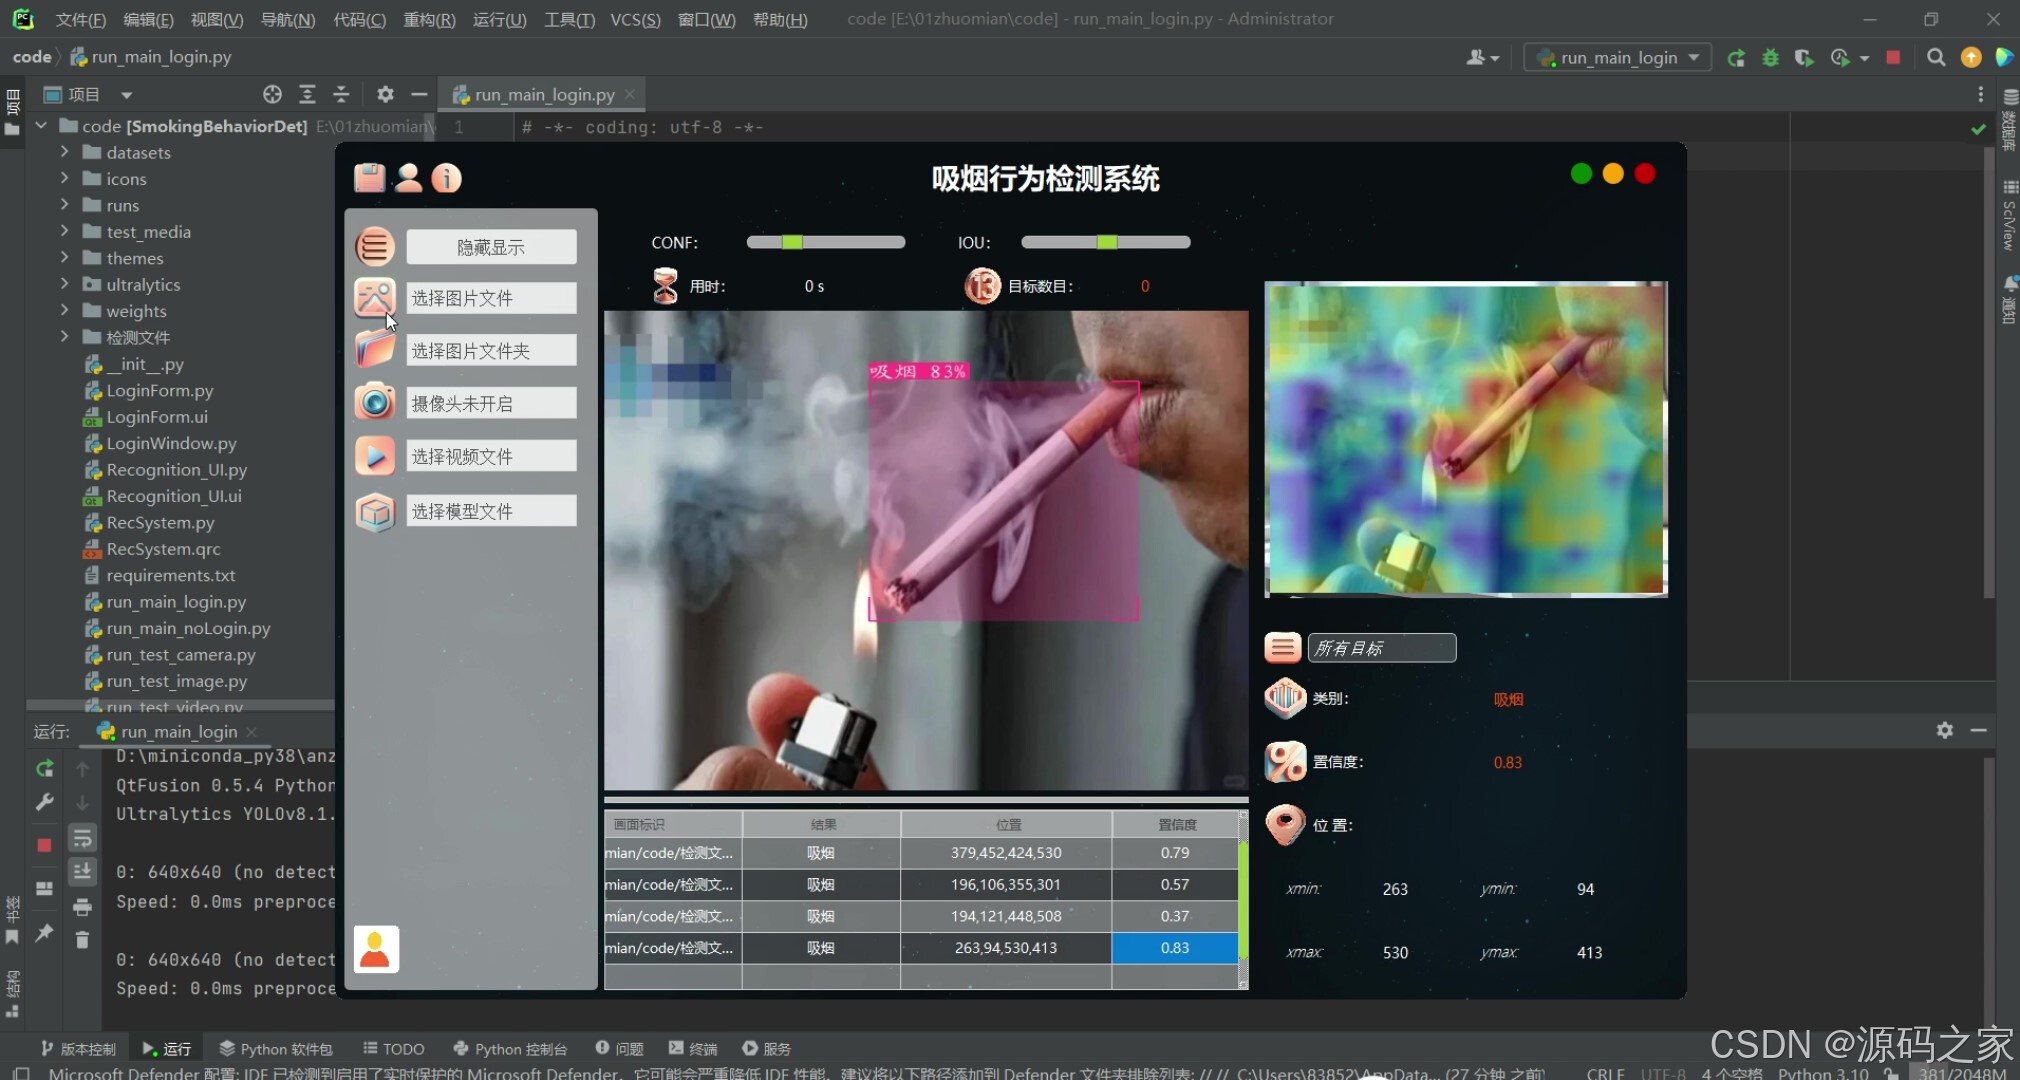
Task: Open the user account icon in detection window
Action: [x=408, y=178]
